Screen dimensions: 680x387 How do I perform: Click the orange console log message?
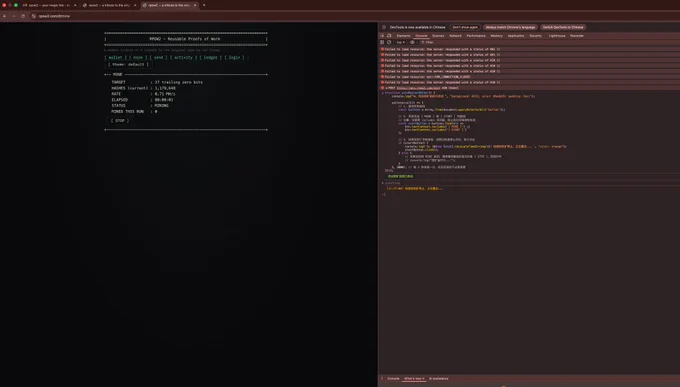pyautogui.click(x=415, y=189)
